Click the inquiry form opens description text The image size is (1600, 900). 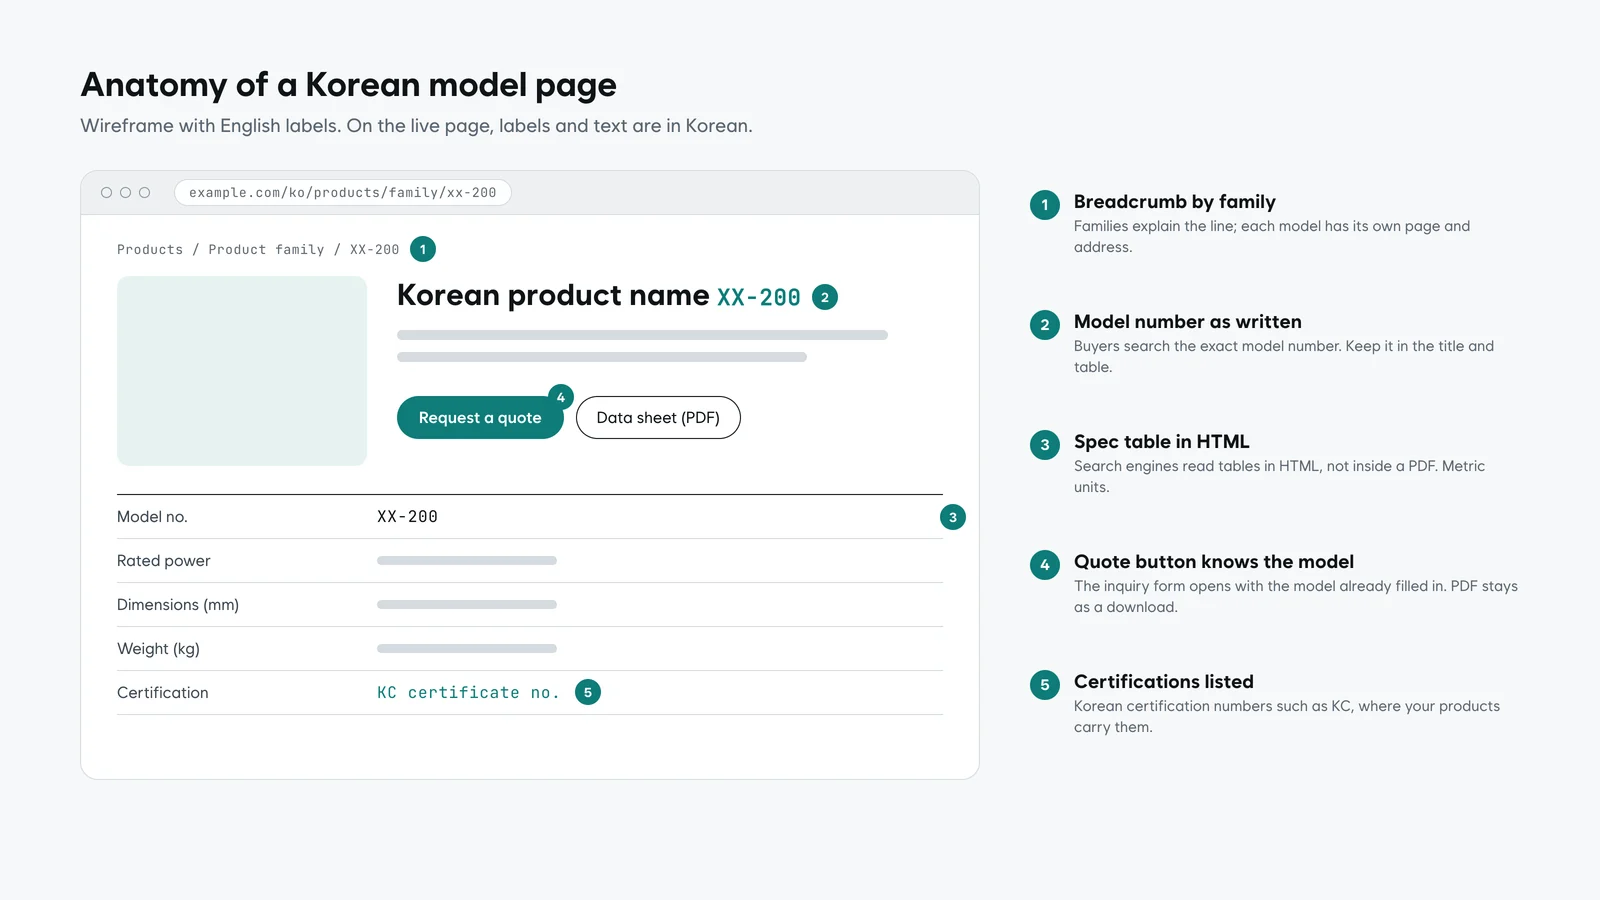1296,597
